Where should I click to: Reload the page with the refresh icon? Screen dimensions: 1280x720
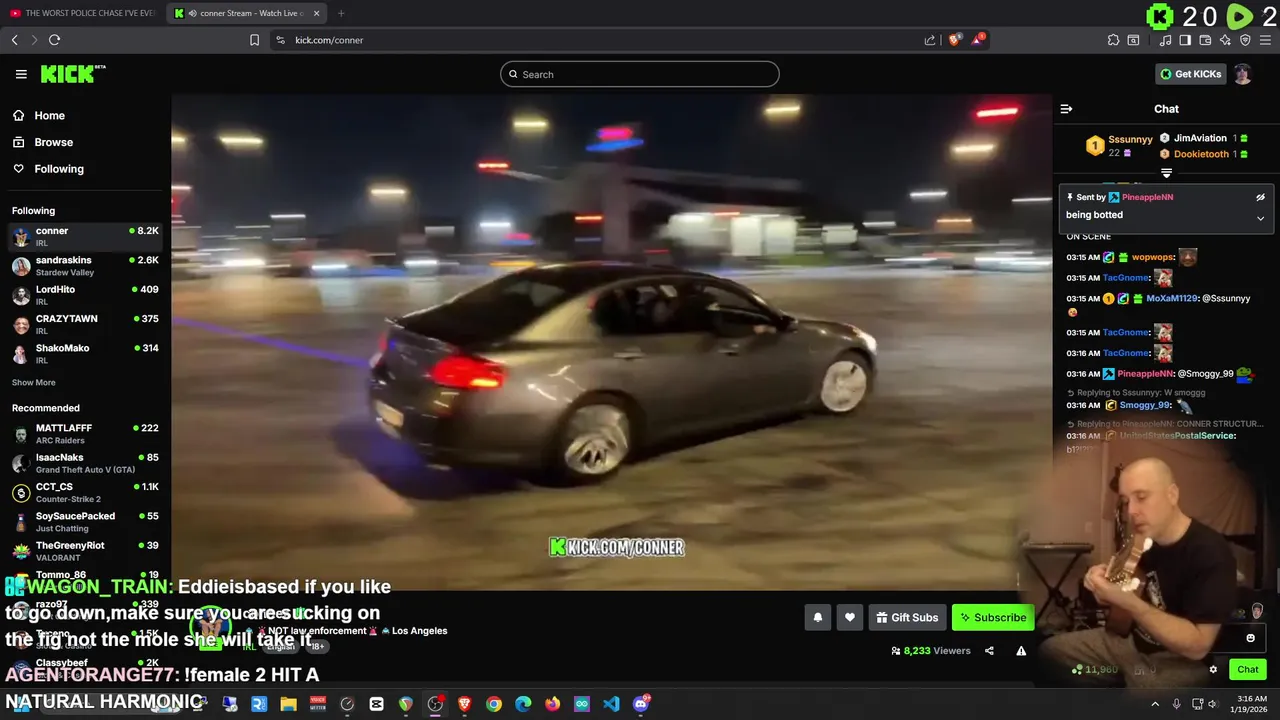pos(54,40)
